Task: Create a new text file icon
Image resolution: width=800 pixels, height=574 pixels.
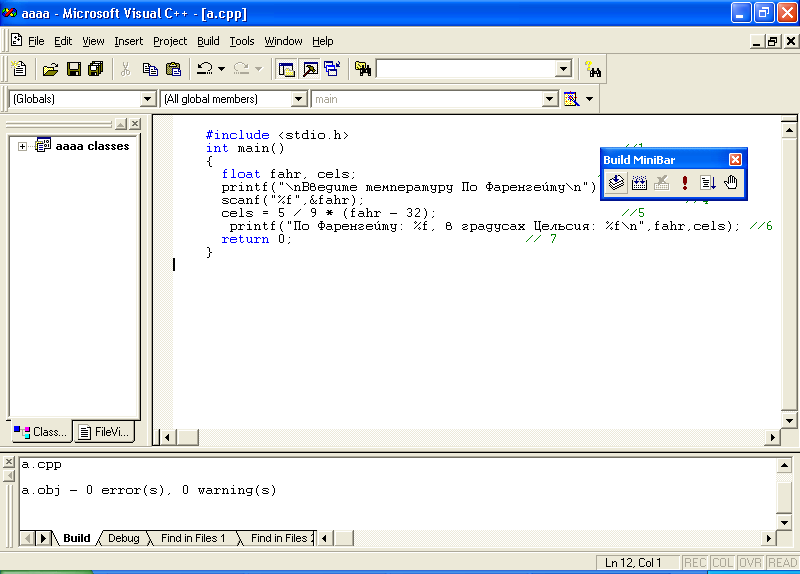Action: (19, 69)
